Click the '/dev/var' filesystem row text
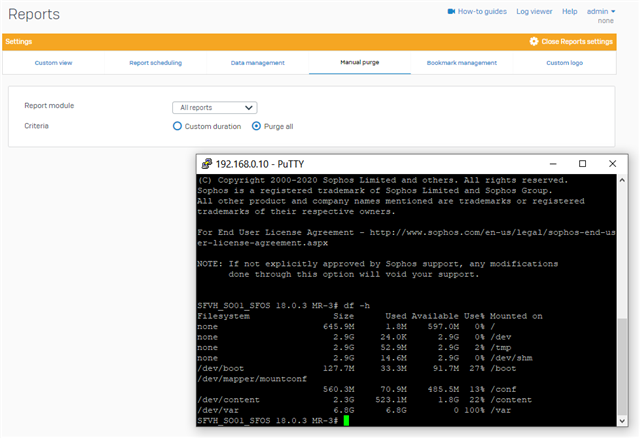The height and width of the screenshot is (438, 640). point(218,410)
